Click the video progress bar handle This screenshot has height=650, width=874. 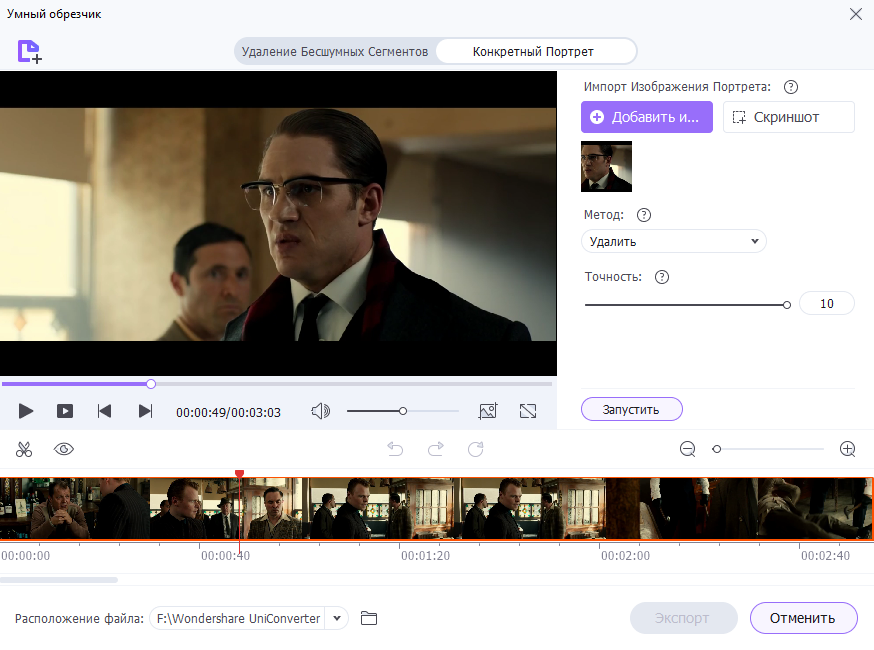[151, 384]
